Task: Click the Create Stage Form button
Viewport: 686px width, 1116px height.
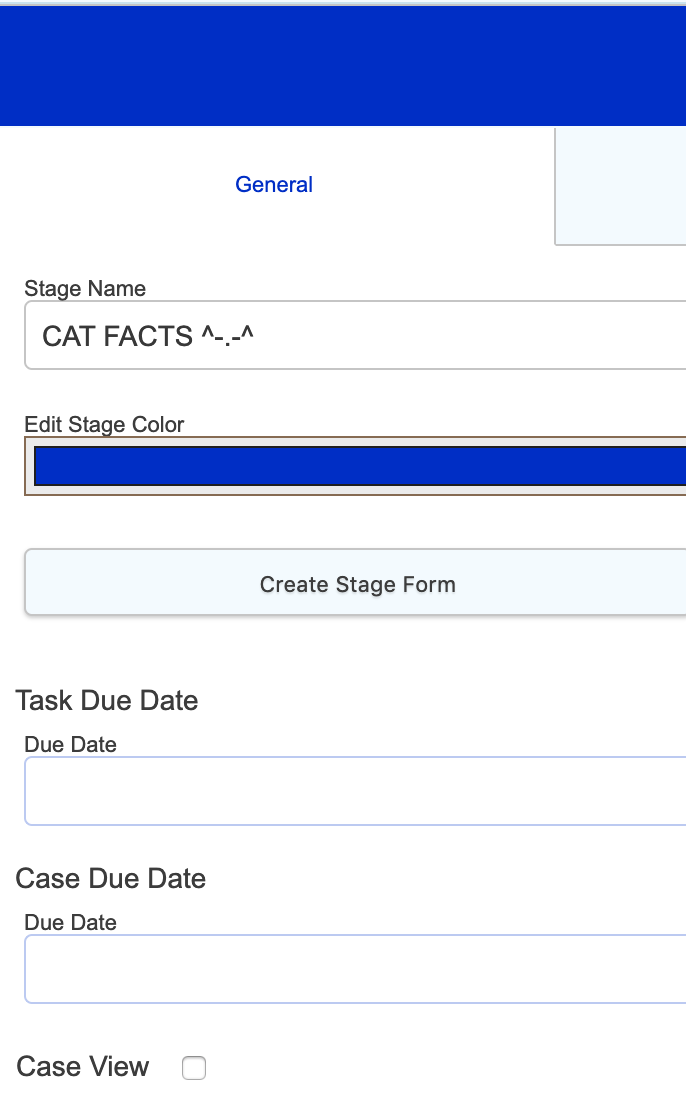Action: pos(357,584)
